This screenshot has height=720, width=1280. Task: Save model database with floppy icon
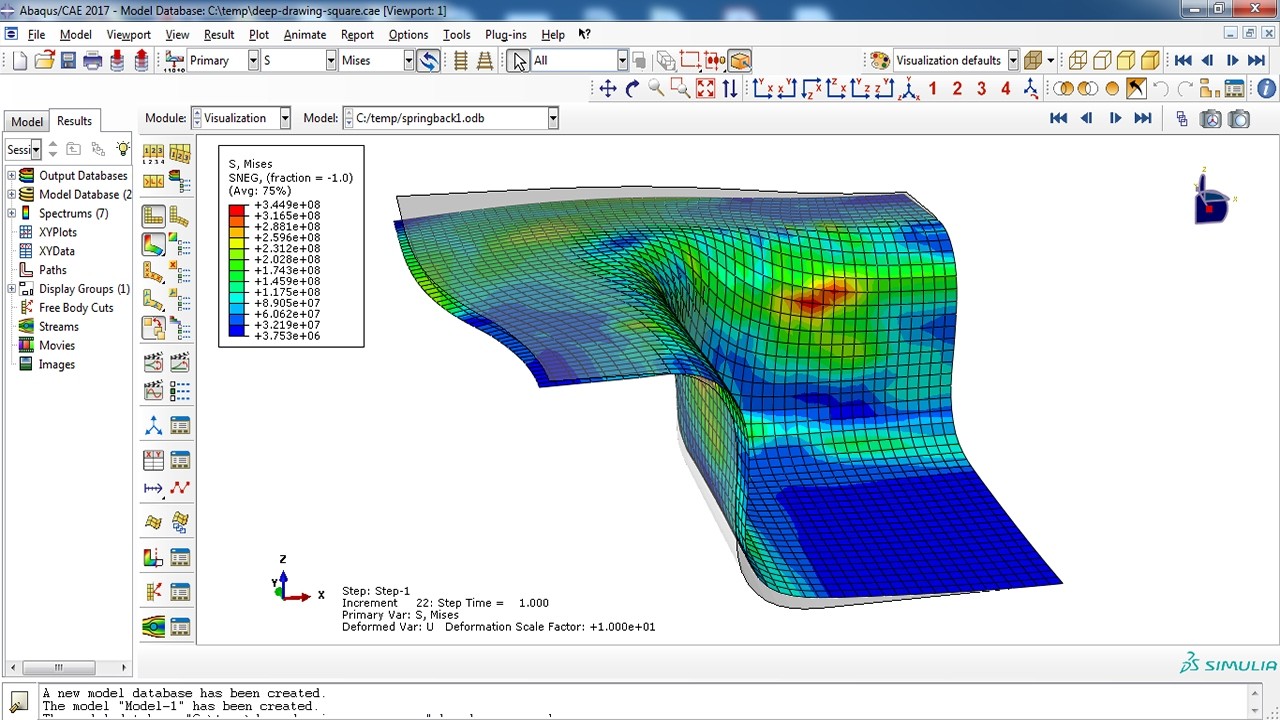[x=68, y=61]
